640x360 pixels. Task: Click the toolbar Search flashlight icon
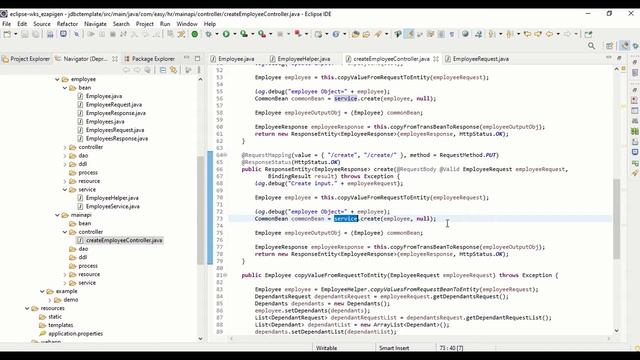pos(378,34)
